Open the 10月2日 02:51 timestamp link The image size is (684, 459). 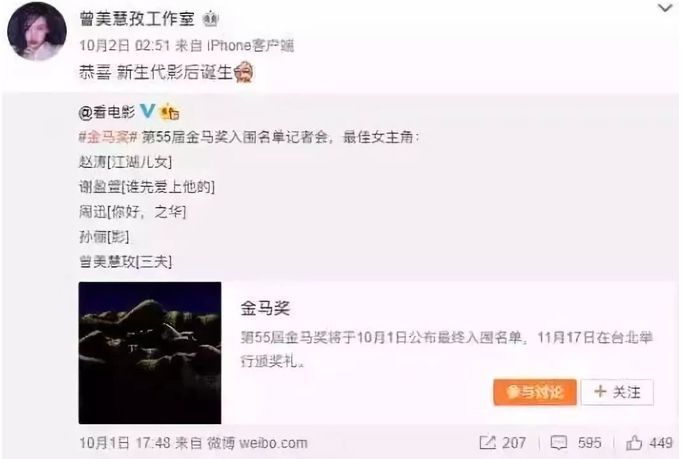(x=124, y=45)
